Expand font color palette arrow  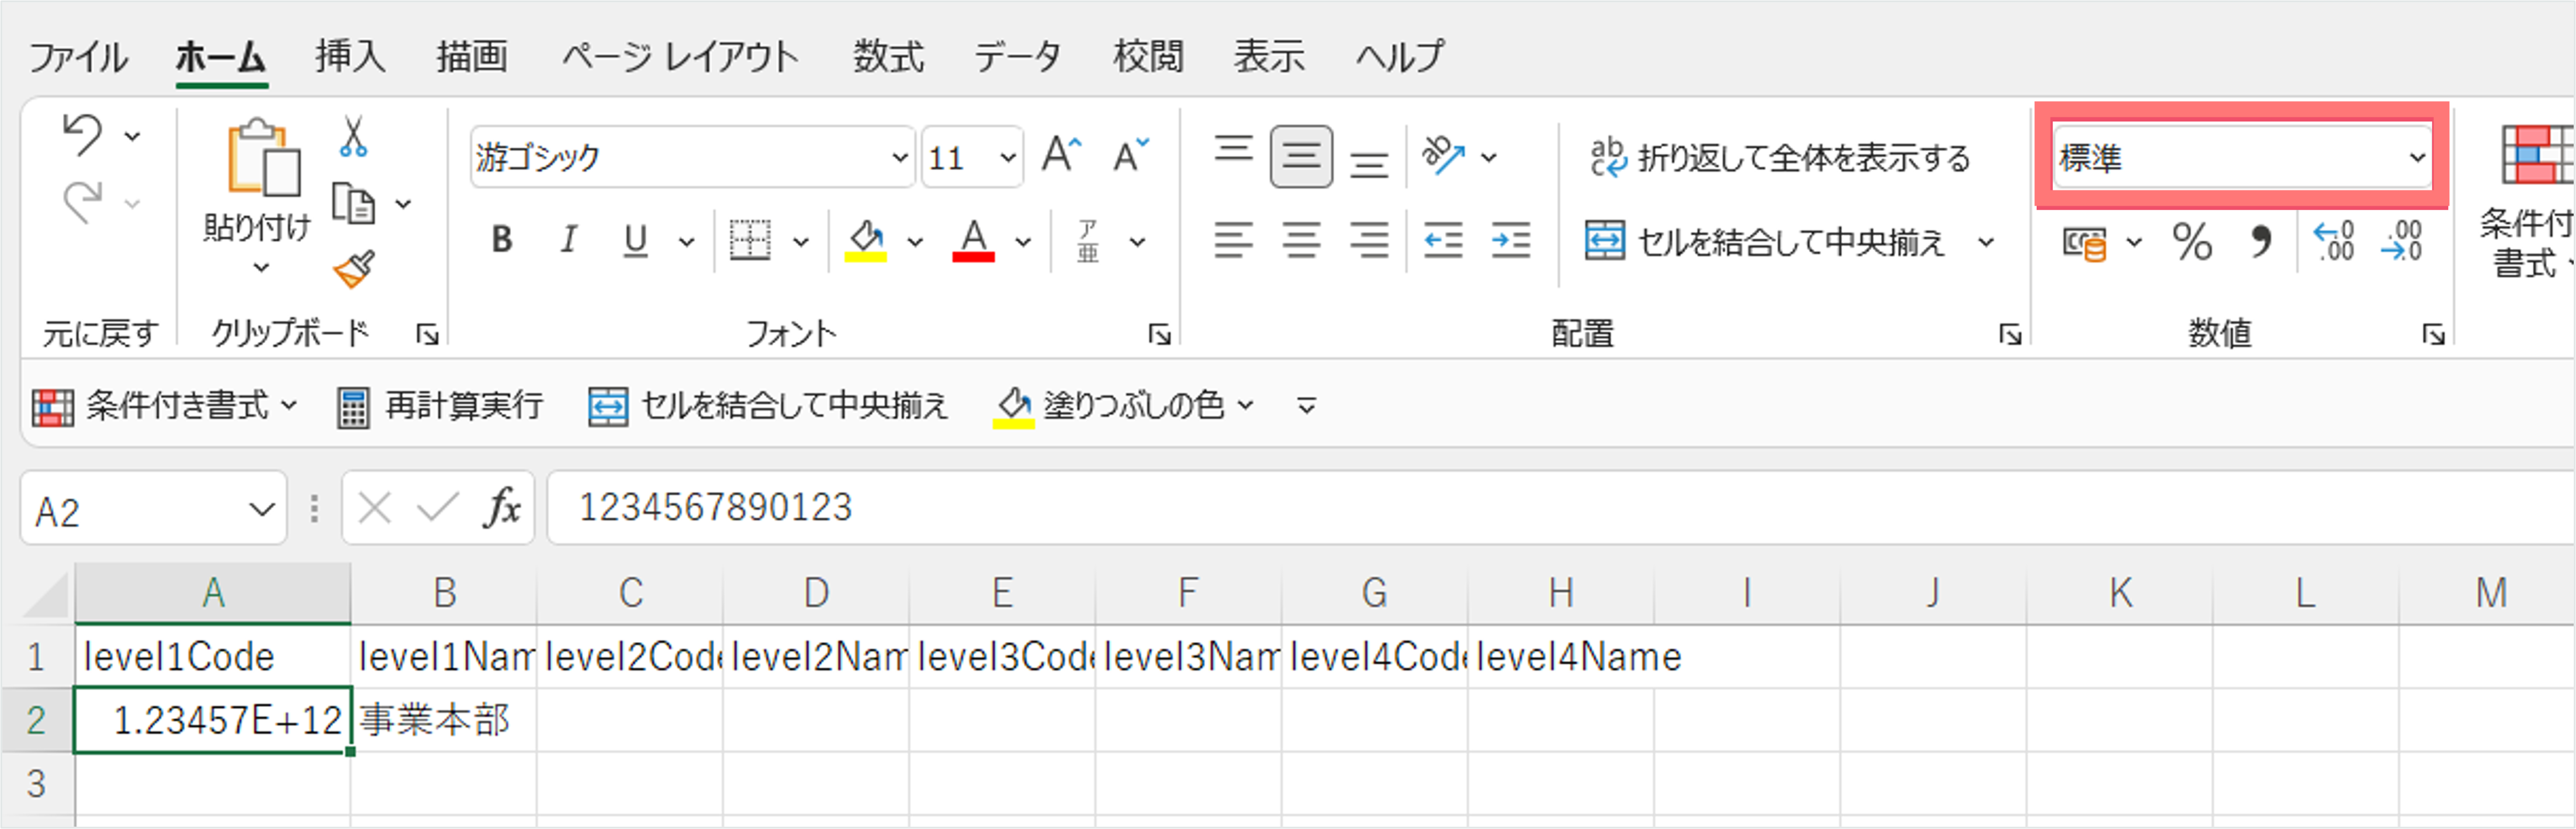coord(1022,241)
